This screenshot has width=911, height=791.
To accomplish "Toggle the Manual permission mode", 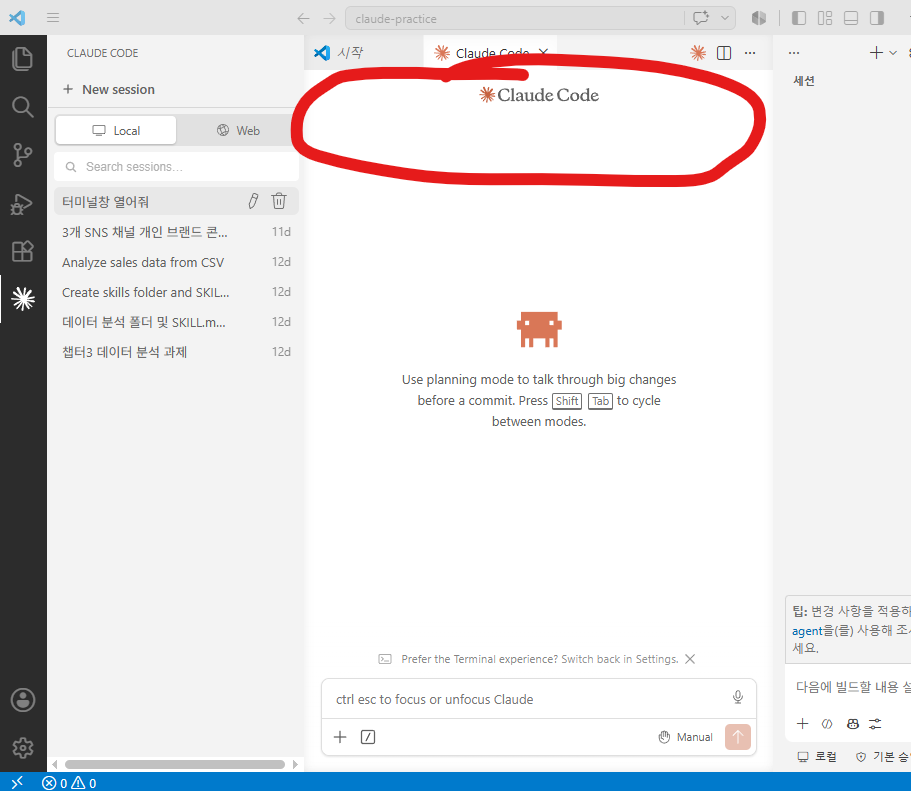I will (x=686, y=737).
